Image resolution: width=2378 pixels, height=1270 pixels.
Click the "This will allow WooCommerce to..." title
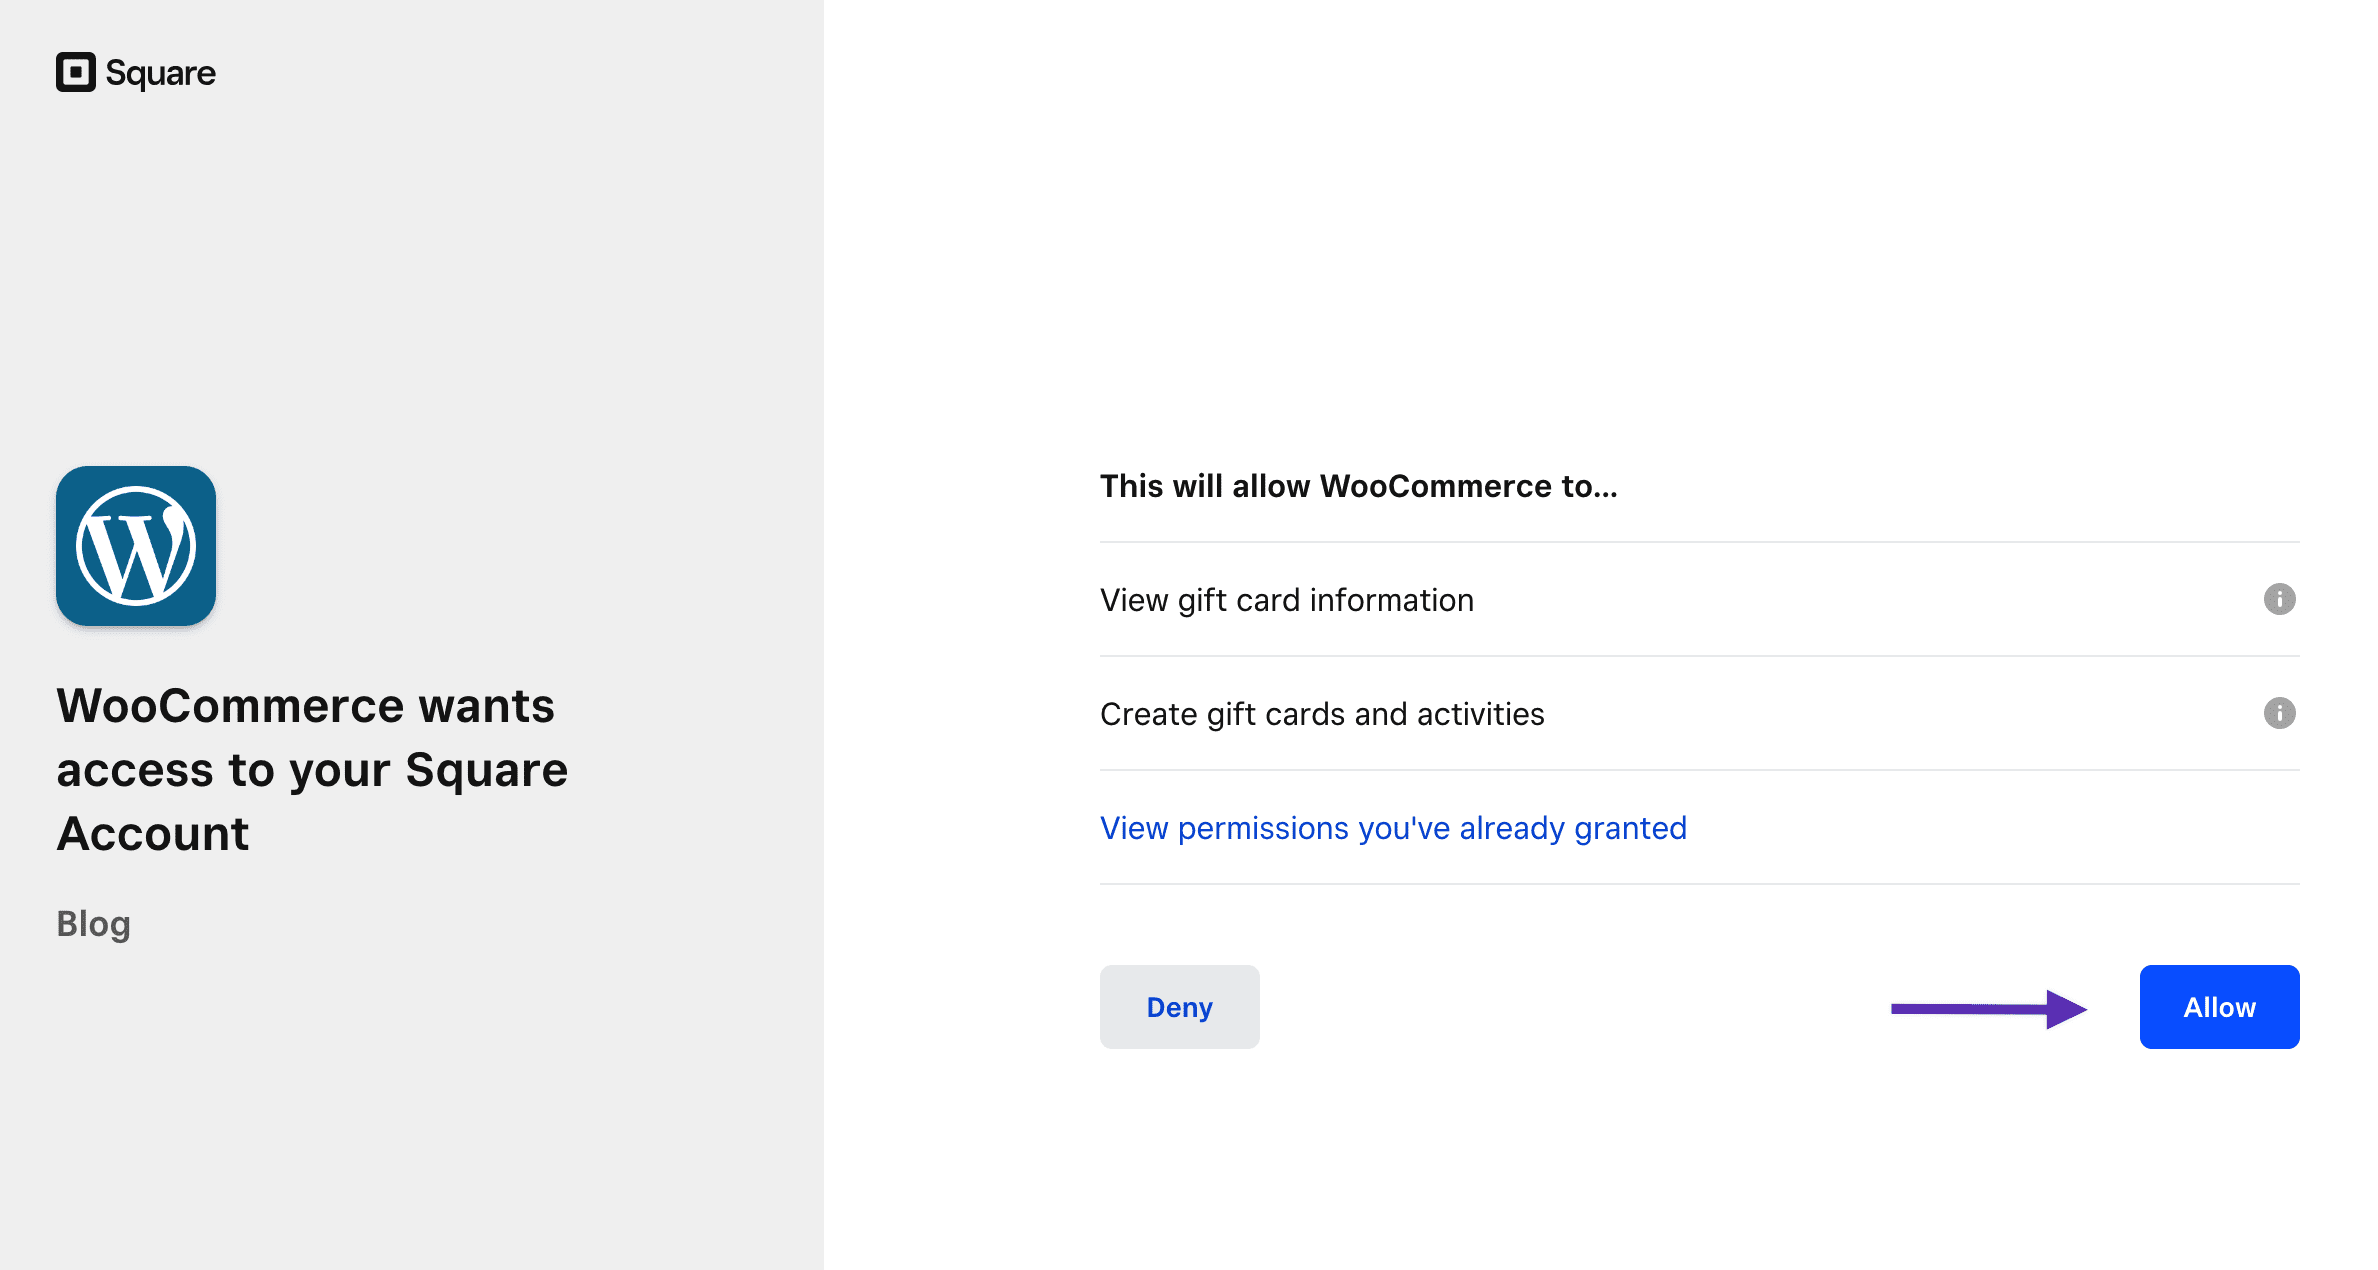tap(1358, 486)
